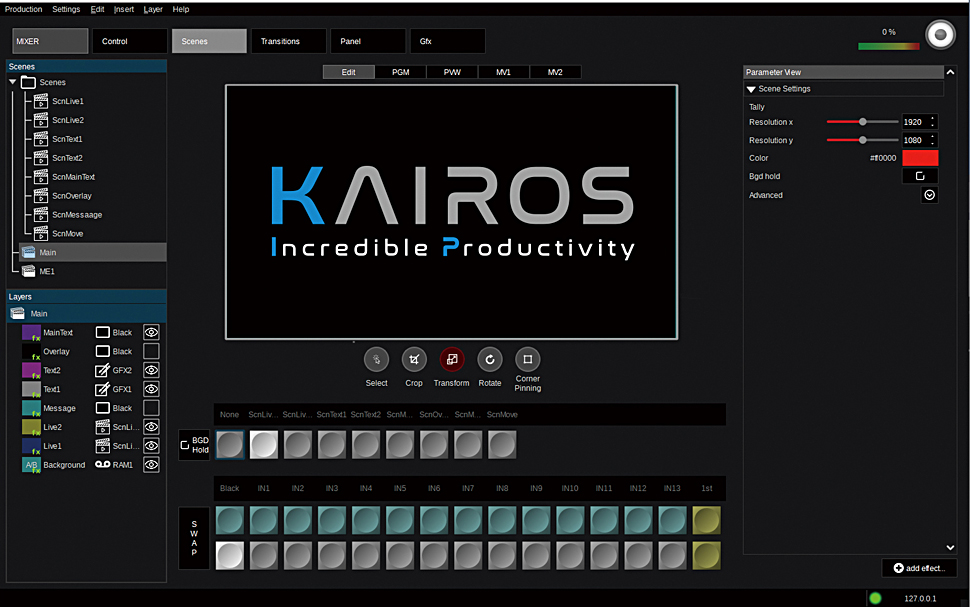Click the Text2 layer color thumbnail
This screenshot has width=970, height=607.
click(32, 370)
